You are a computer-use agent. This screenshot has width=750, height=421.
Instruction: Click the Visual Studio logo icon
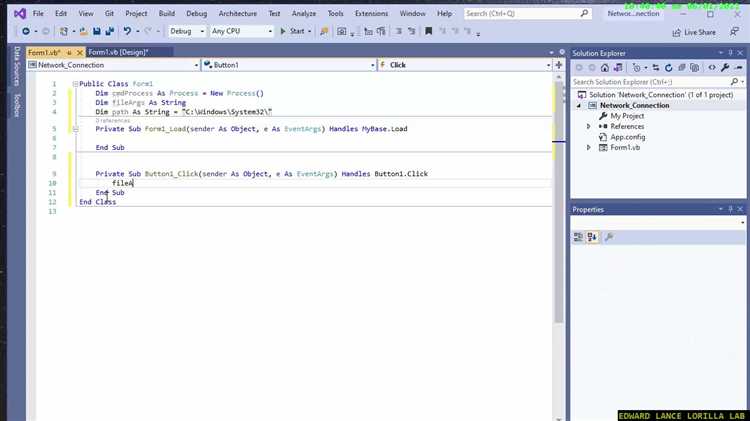point(20,13)
